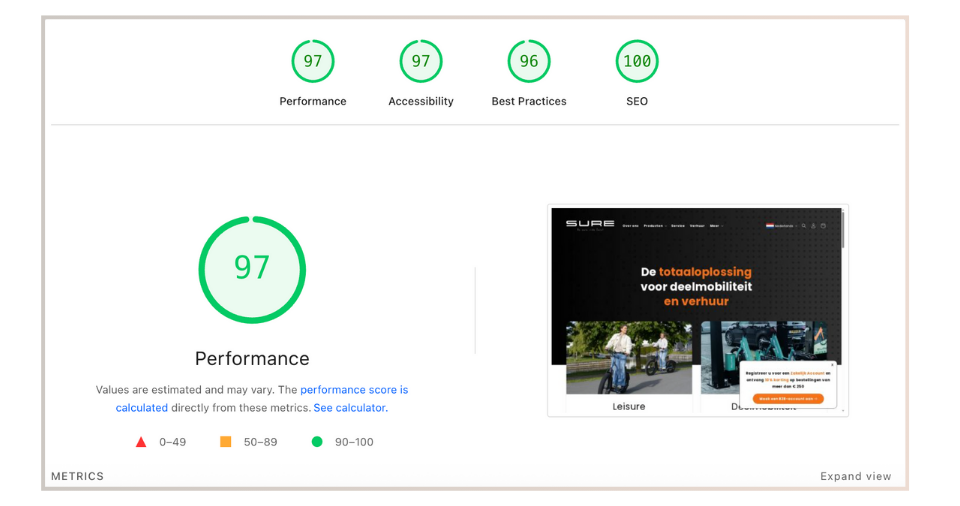
Task: Click the Performance score gauge at the top
Action: click(x=313, y=61)
